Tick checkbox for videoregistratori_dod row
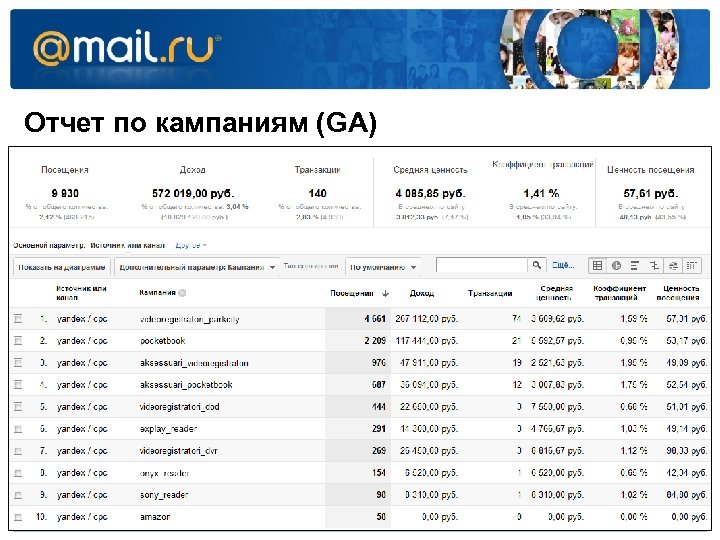The image size is (720, 540). tap(18, 406)
